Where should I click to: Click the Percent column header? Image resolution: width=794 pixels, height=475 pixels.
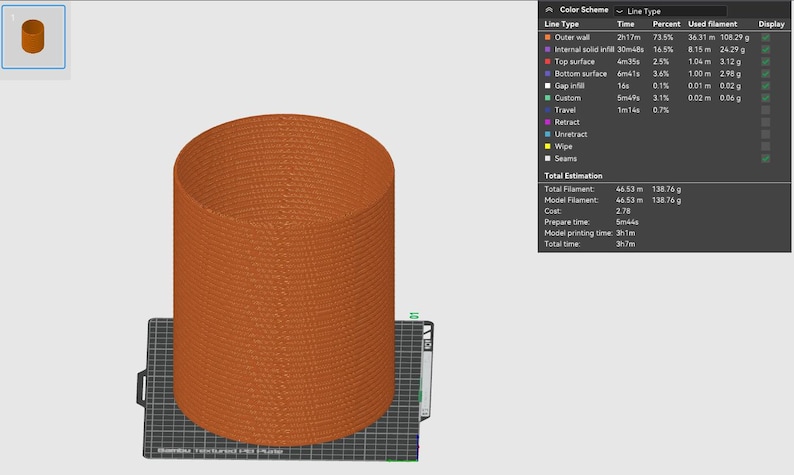666,24
